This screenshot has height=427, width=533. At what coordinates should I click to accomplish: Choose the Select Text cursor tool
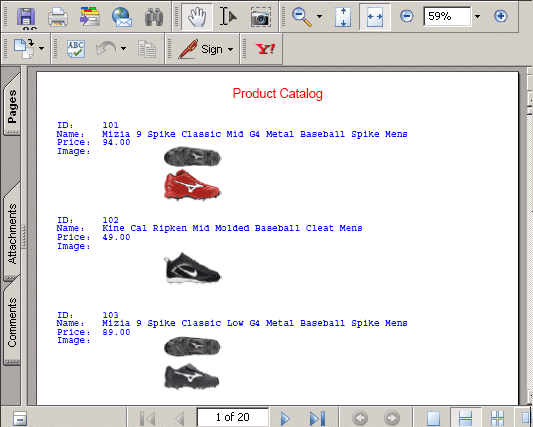[x=228, y=16]
